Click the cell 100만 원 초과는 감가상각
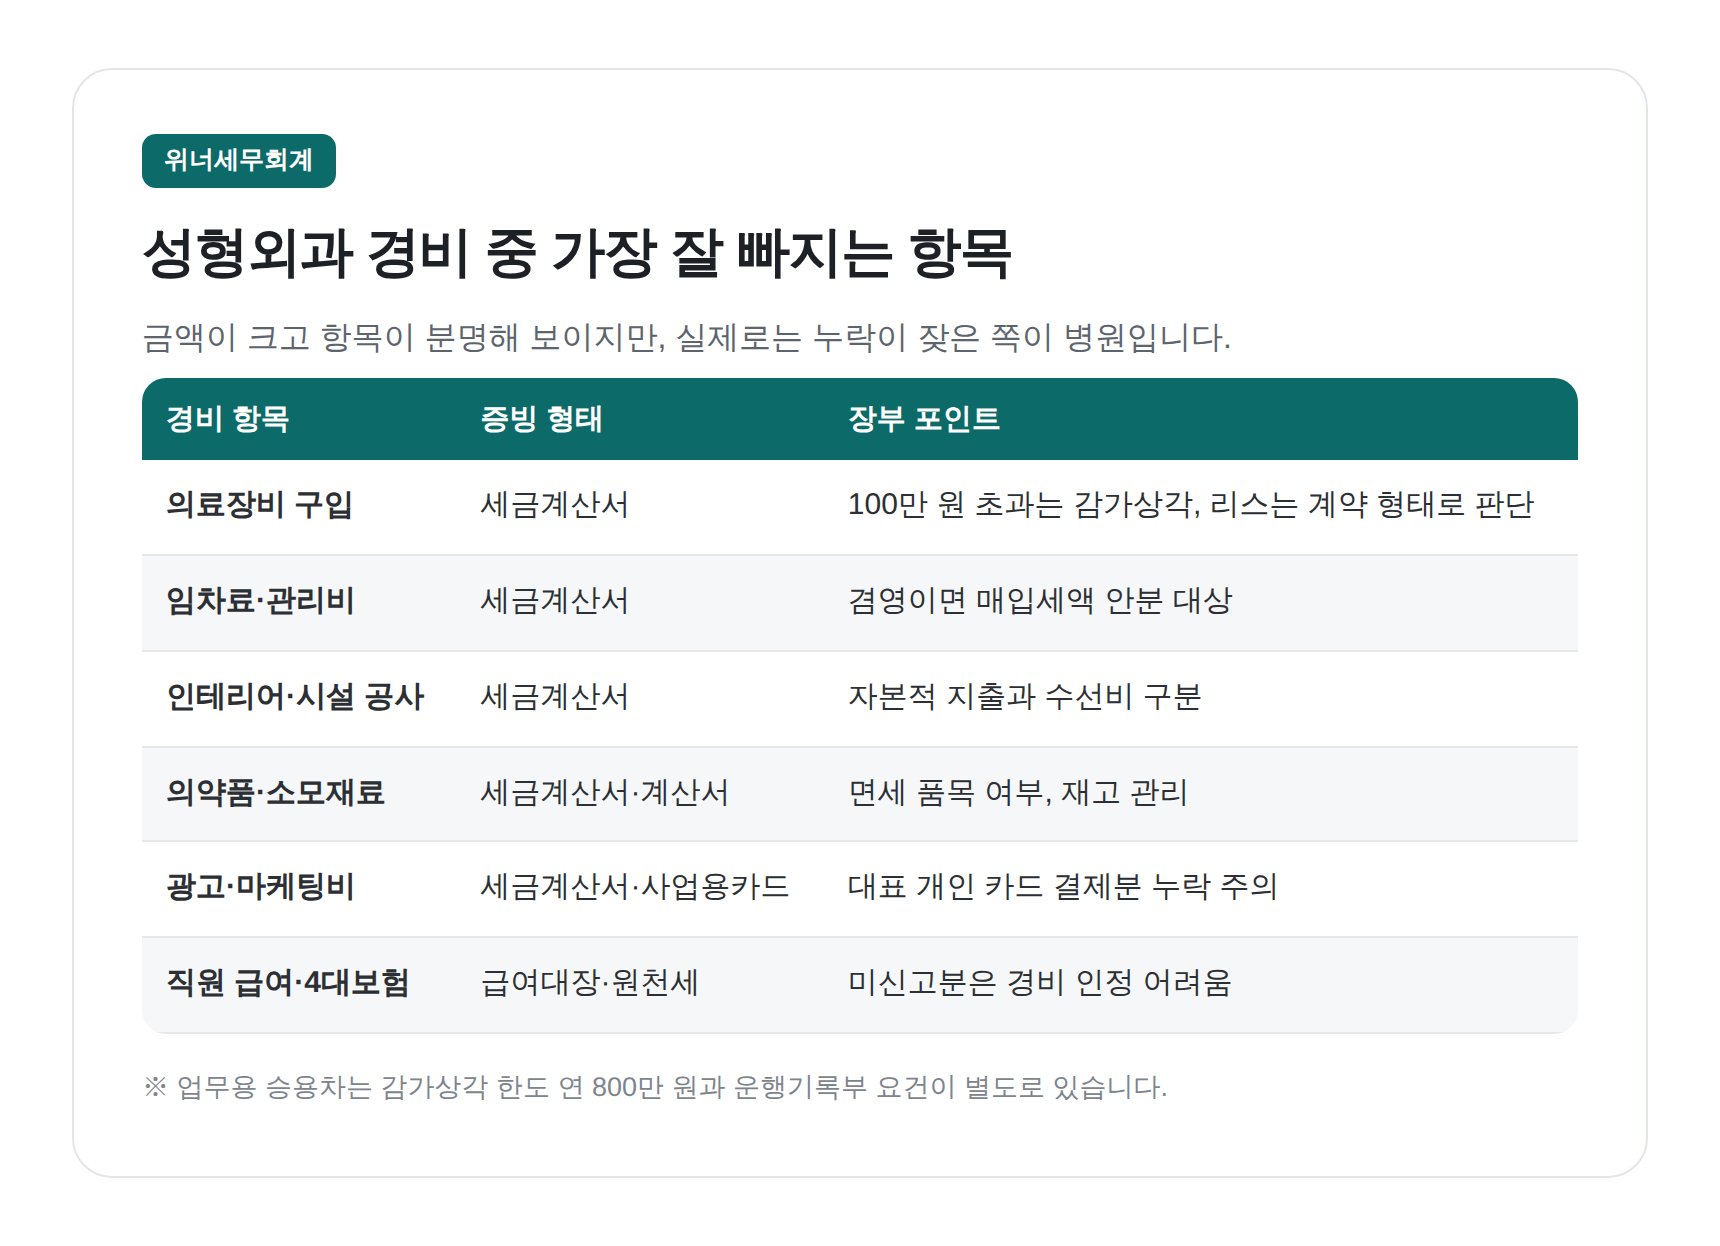This screenshot has width=1720, height=1246. [1190, 505]
